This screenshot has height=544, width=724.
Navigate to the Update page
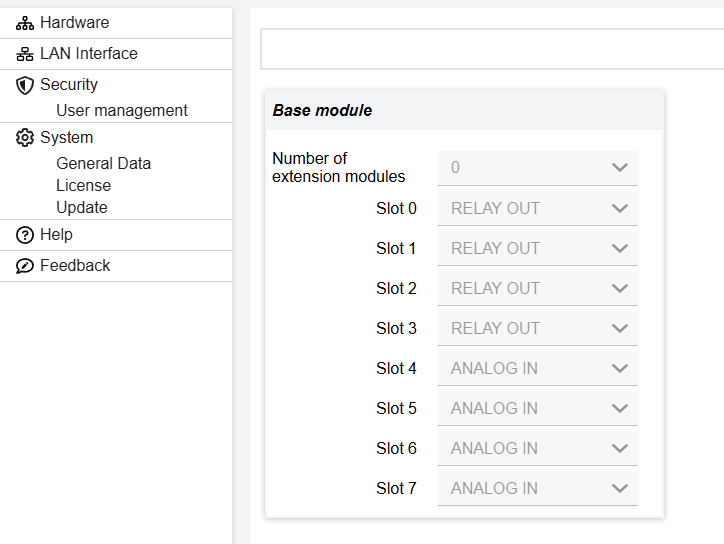(81, 208)
